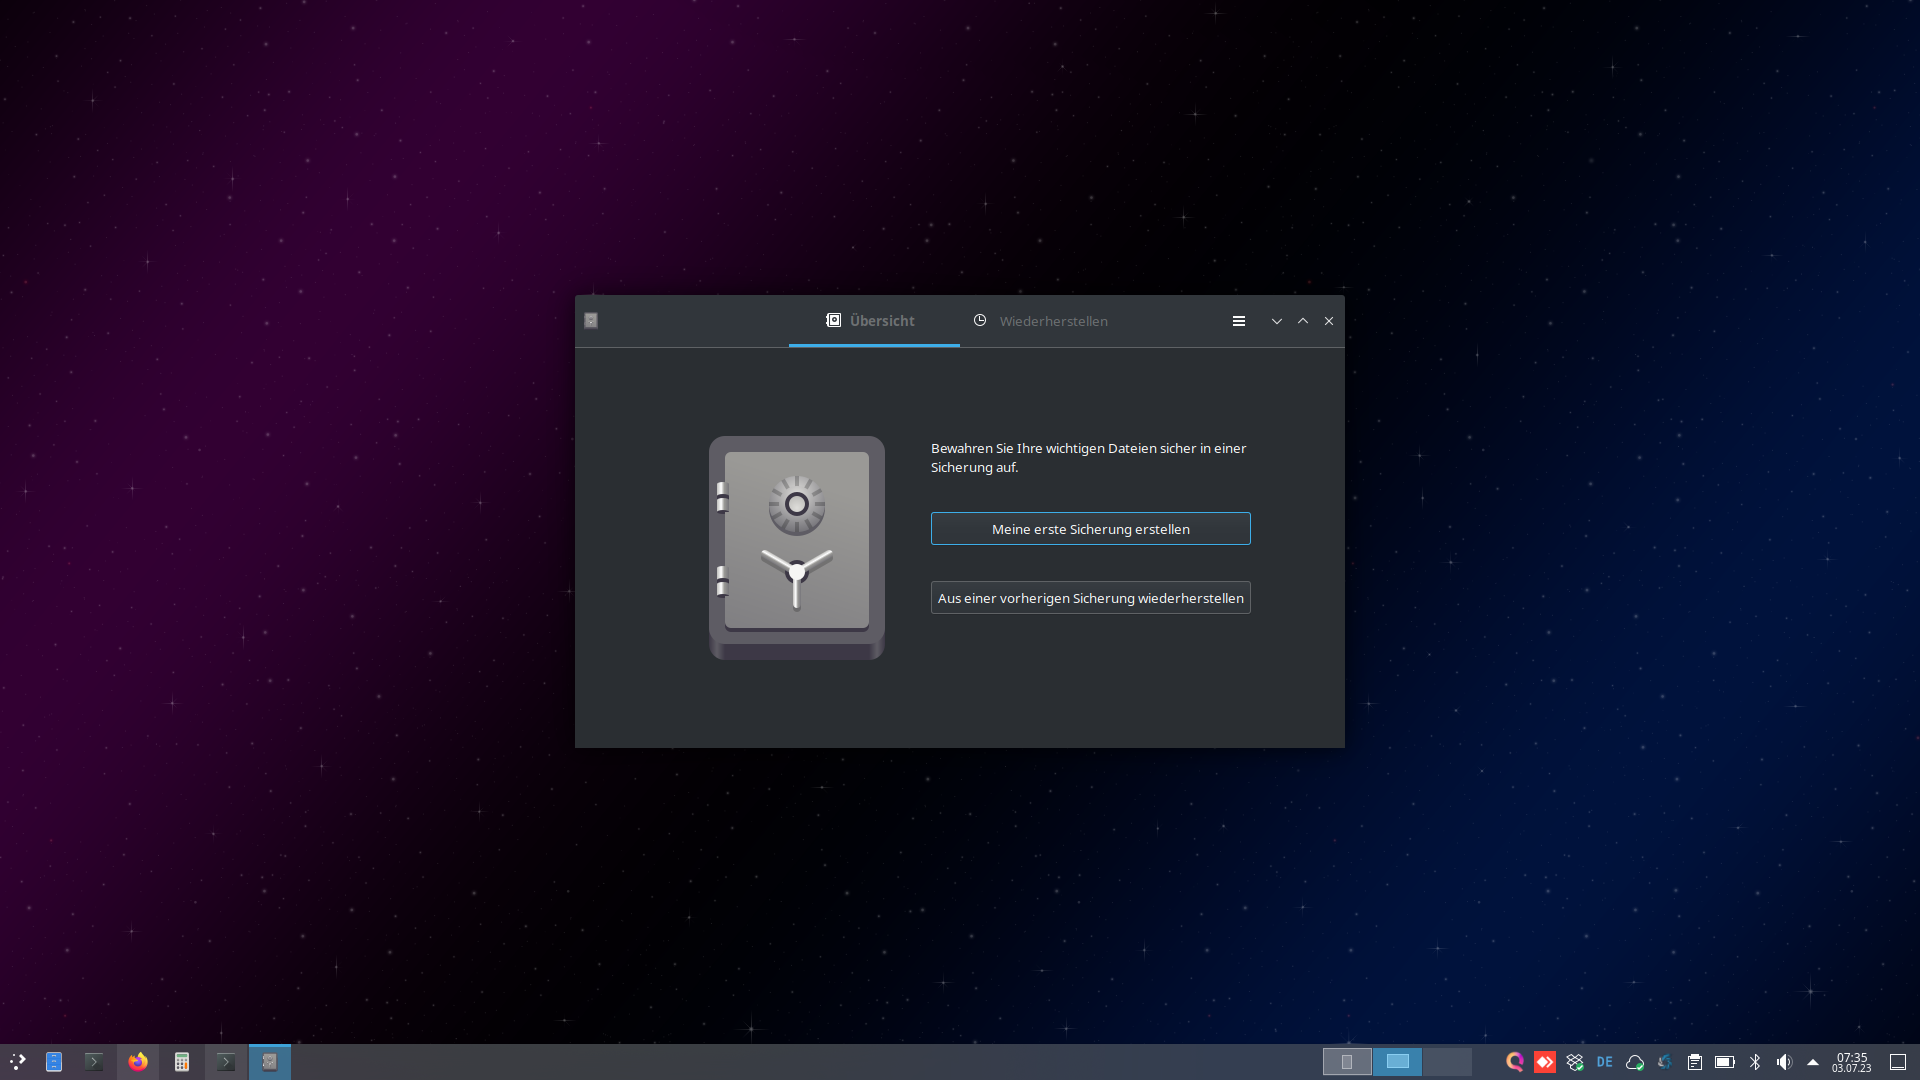Screen dimensions: 1920x1080
Task: Click the safe app icon in title bar
Action: tap(591, 321)
